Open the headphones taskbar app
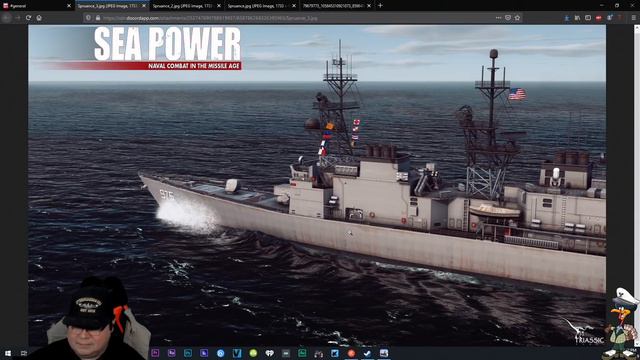This screenshot has width=640, height=360. (318, 353)
